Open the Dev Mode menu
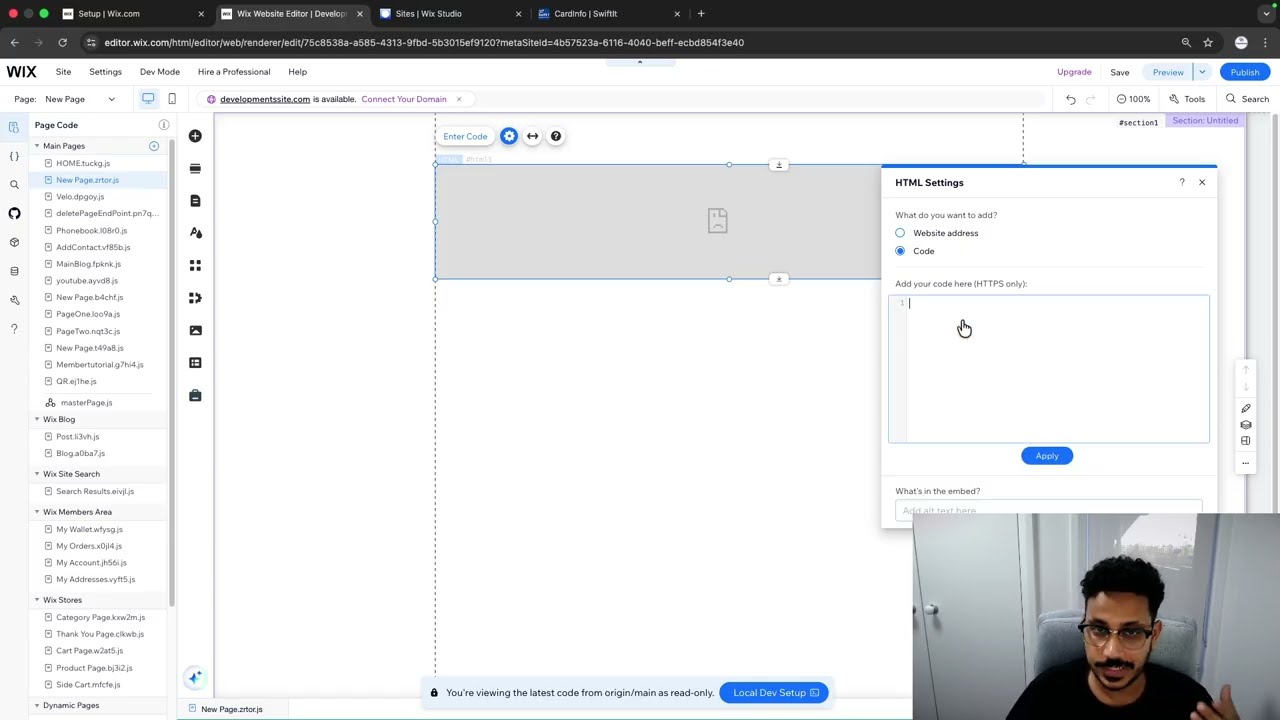This screenshot has width=1280, height=720. [x=160, y=72]
